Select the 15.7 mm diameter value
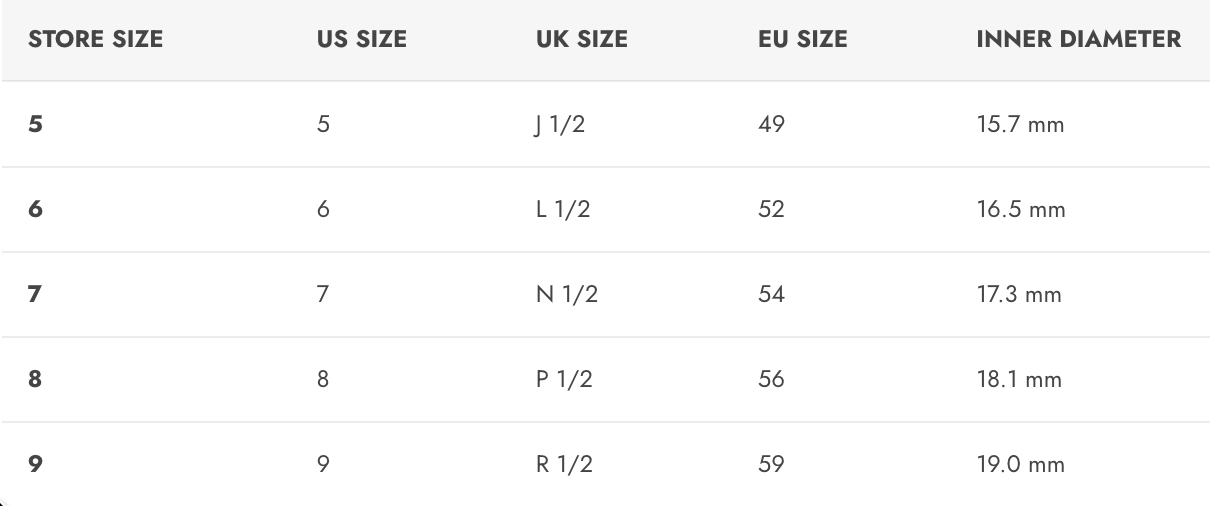Screen dimensions: 1210x506 pyautogui.click(x=1020, y=125)
